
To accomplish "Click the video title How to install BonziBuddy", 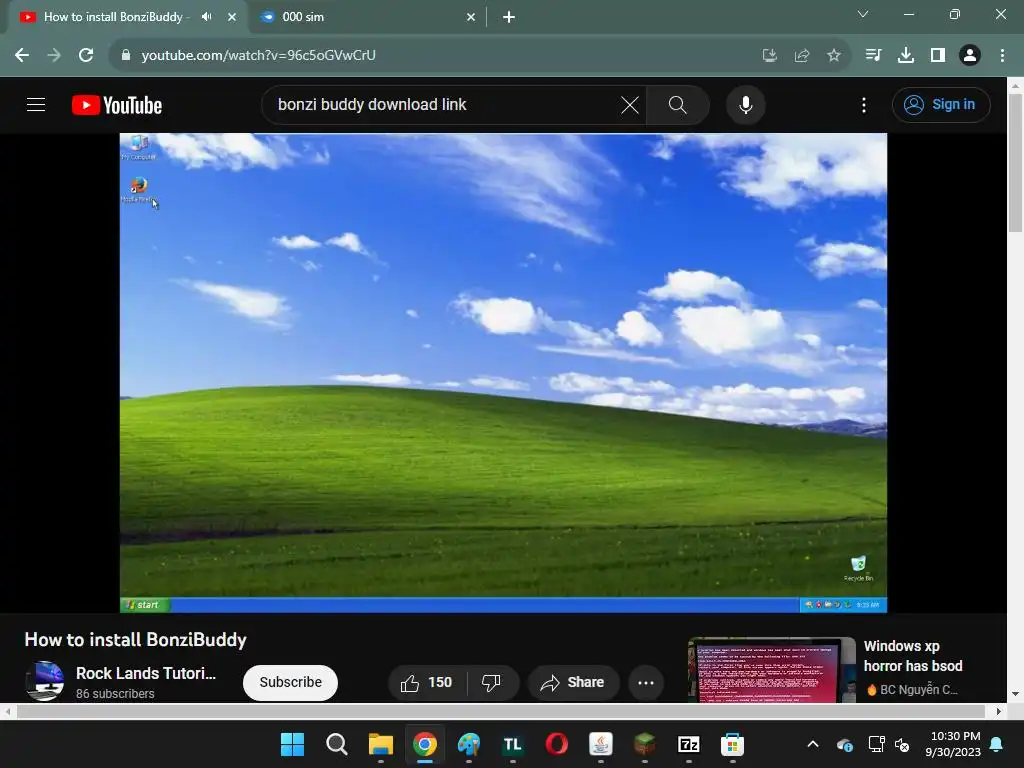I will point(135,640).
